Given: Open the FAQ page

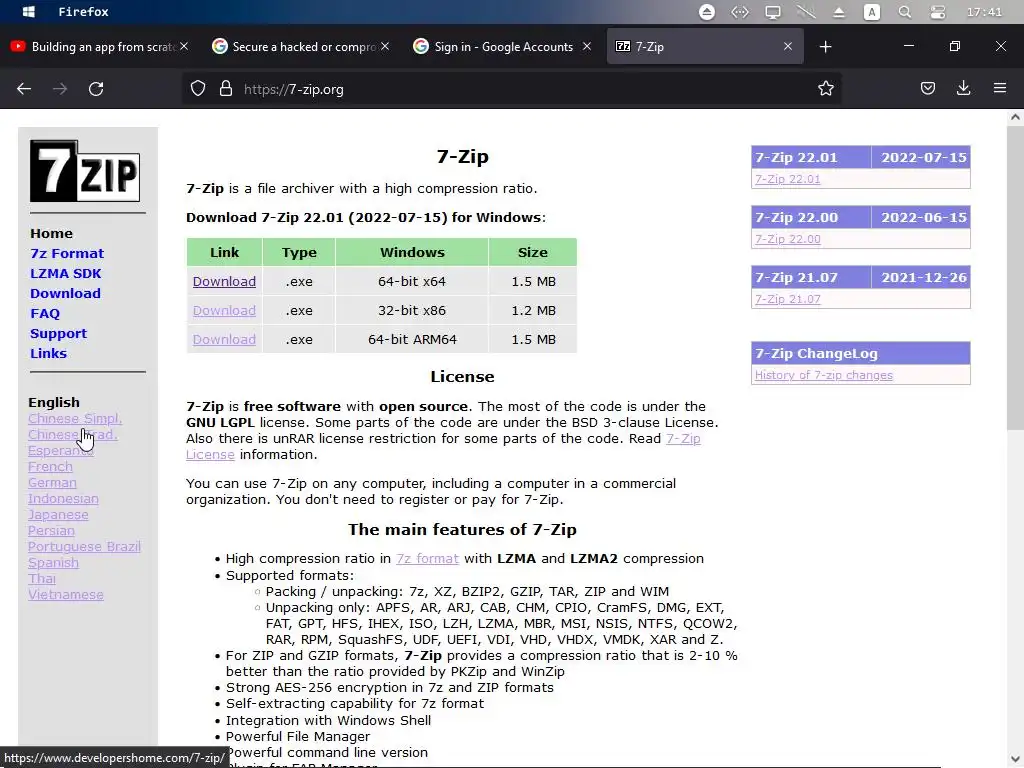Looking at the screenshot, I should click(45, 313).
